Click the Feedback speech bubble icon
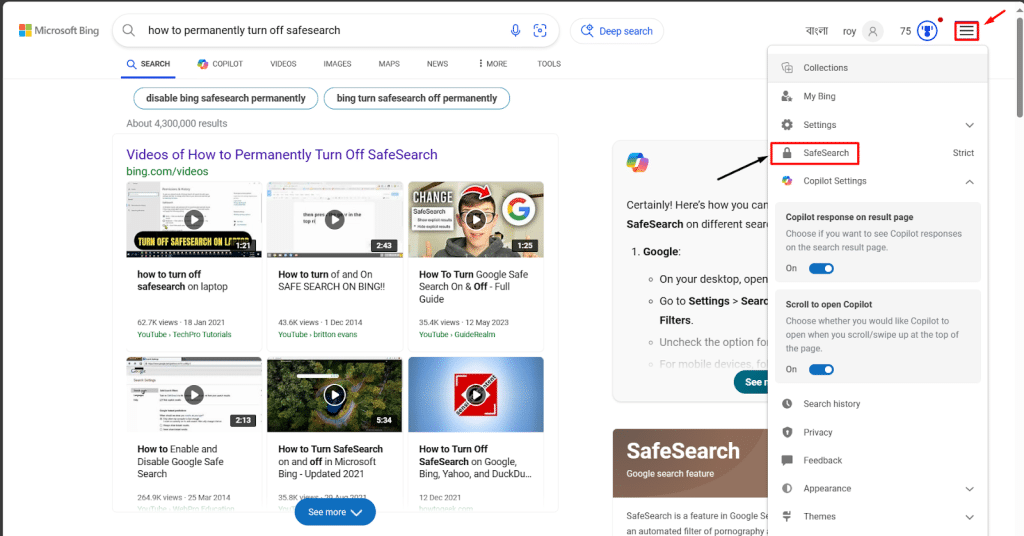This screenshot has width=1024, height=536. (x=787, y=460)
